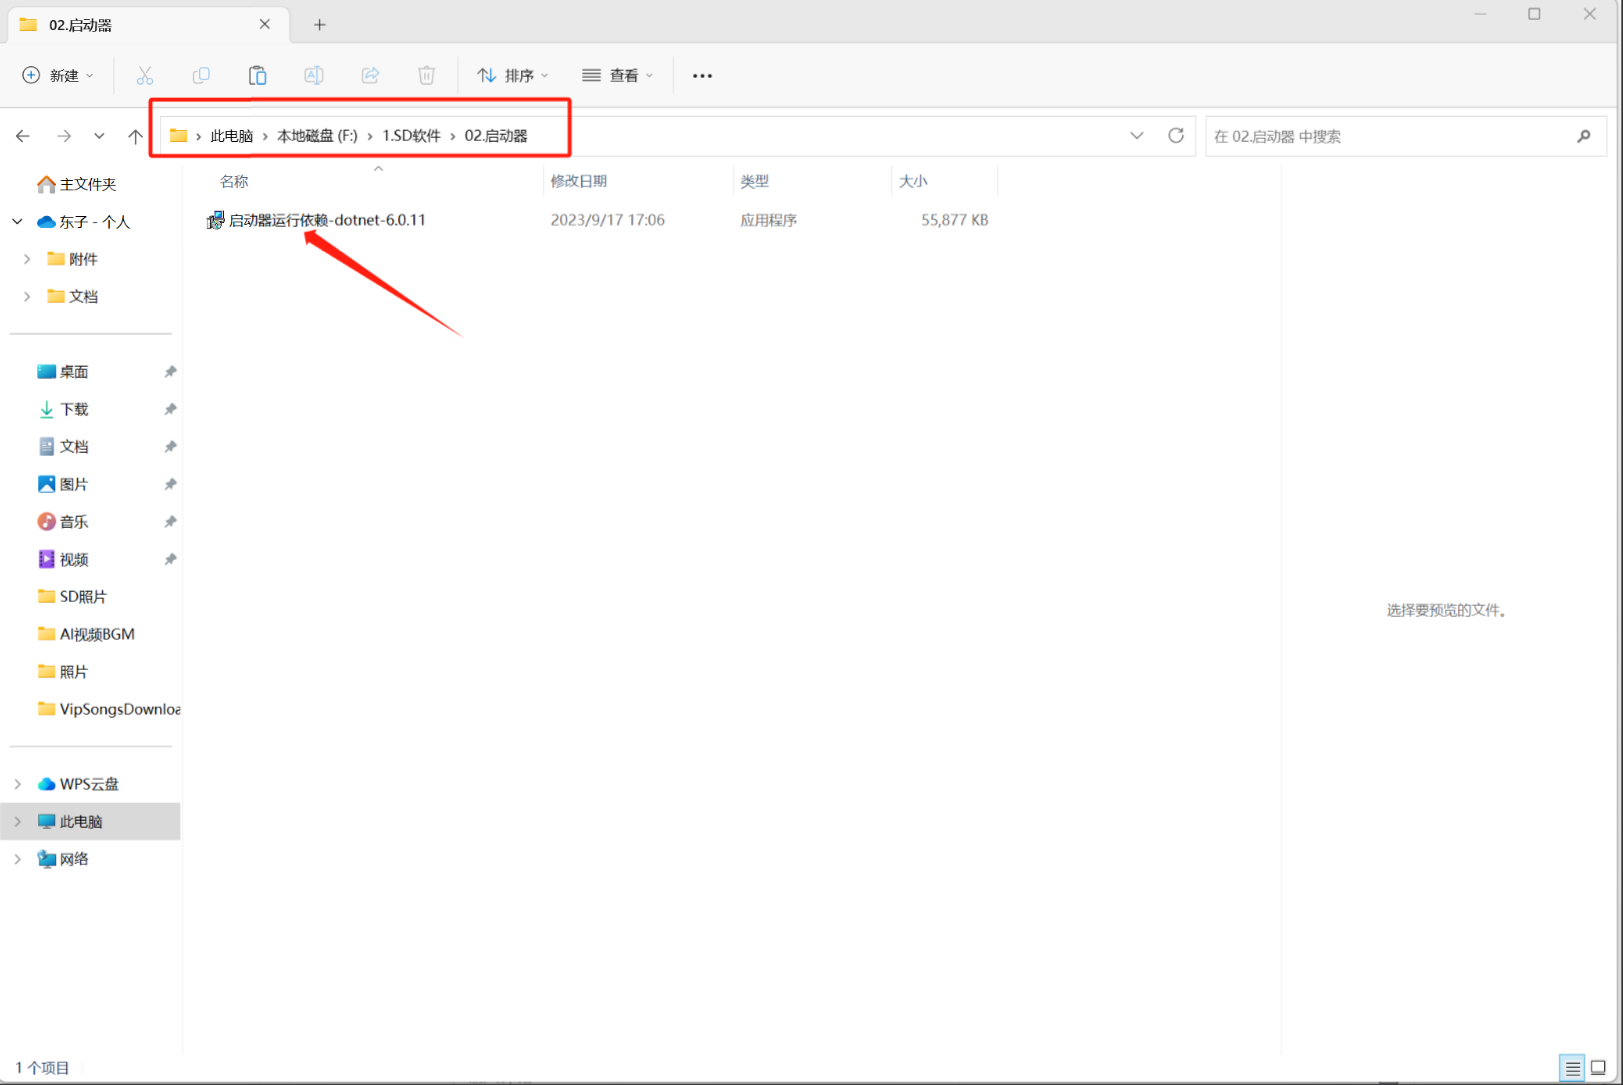Expand the 附件 folder node

[27, 259]
